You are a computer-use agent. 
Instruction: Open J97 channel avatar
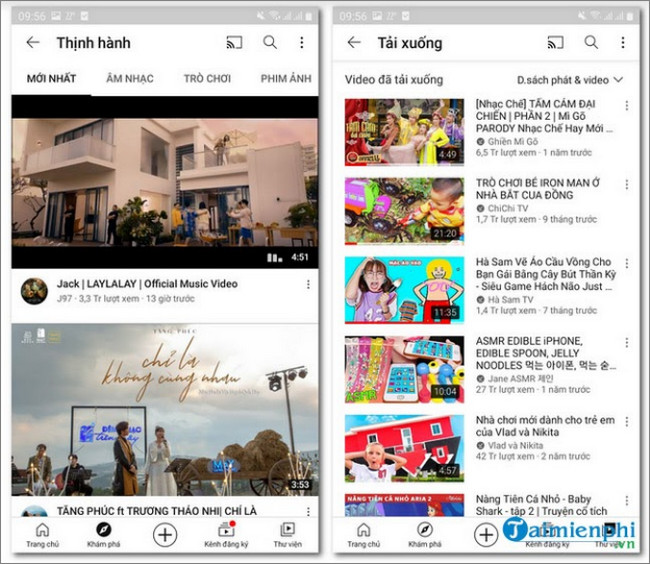[34, 291]
